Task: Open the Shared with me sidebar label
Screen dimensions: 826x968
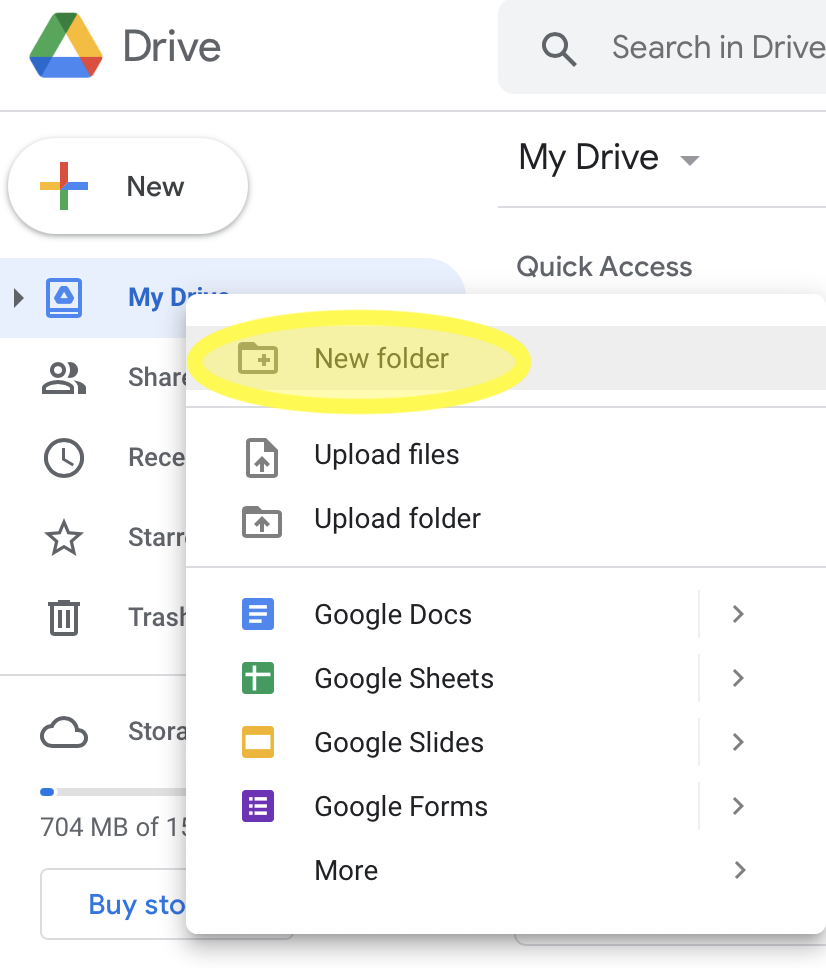Action: coord(157,377)
